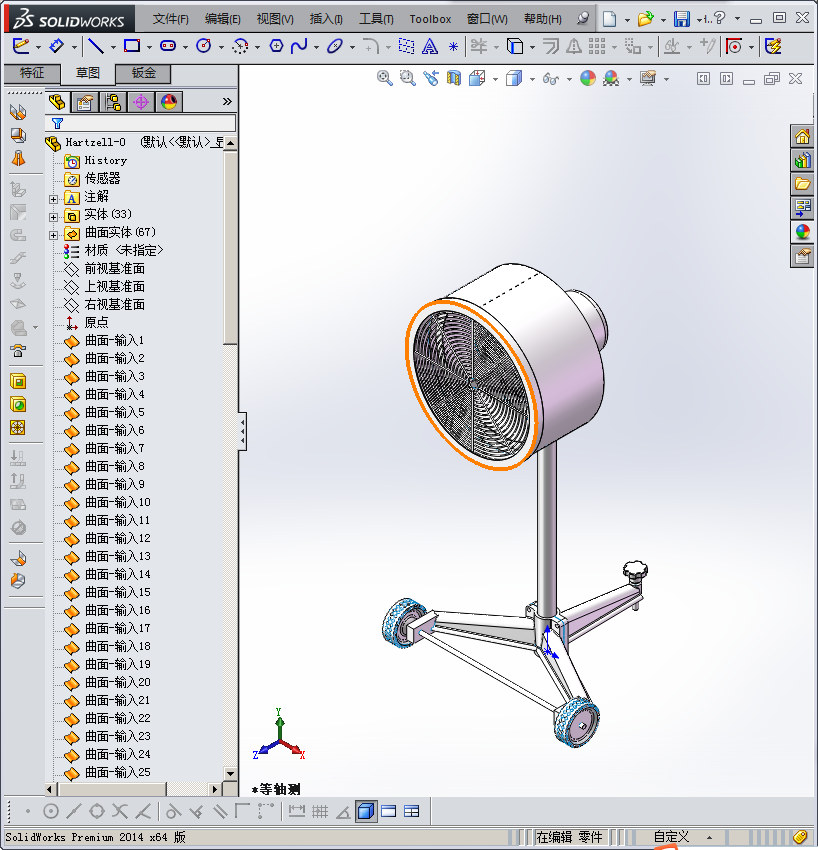Open the Design Library task pane icon

coord(802,160)
